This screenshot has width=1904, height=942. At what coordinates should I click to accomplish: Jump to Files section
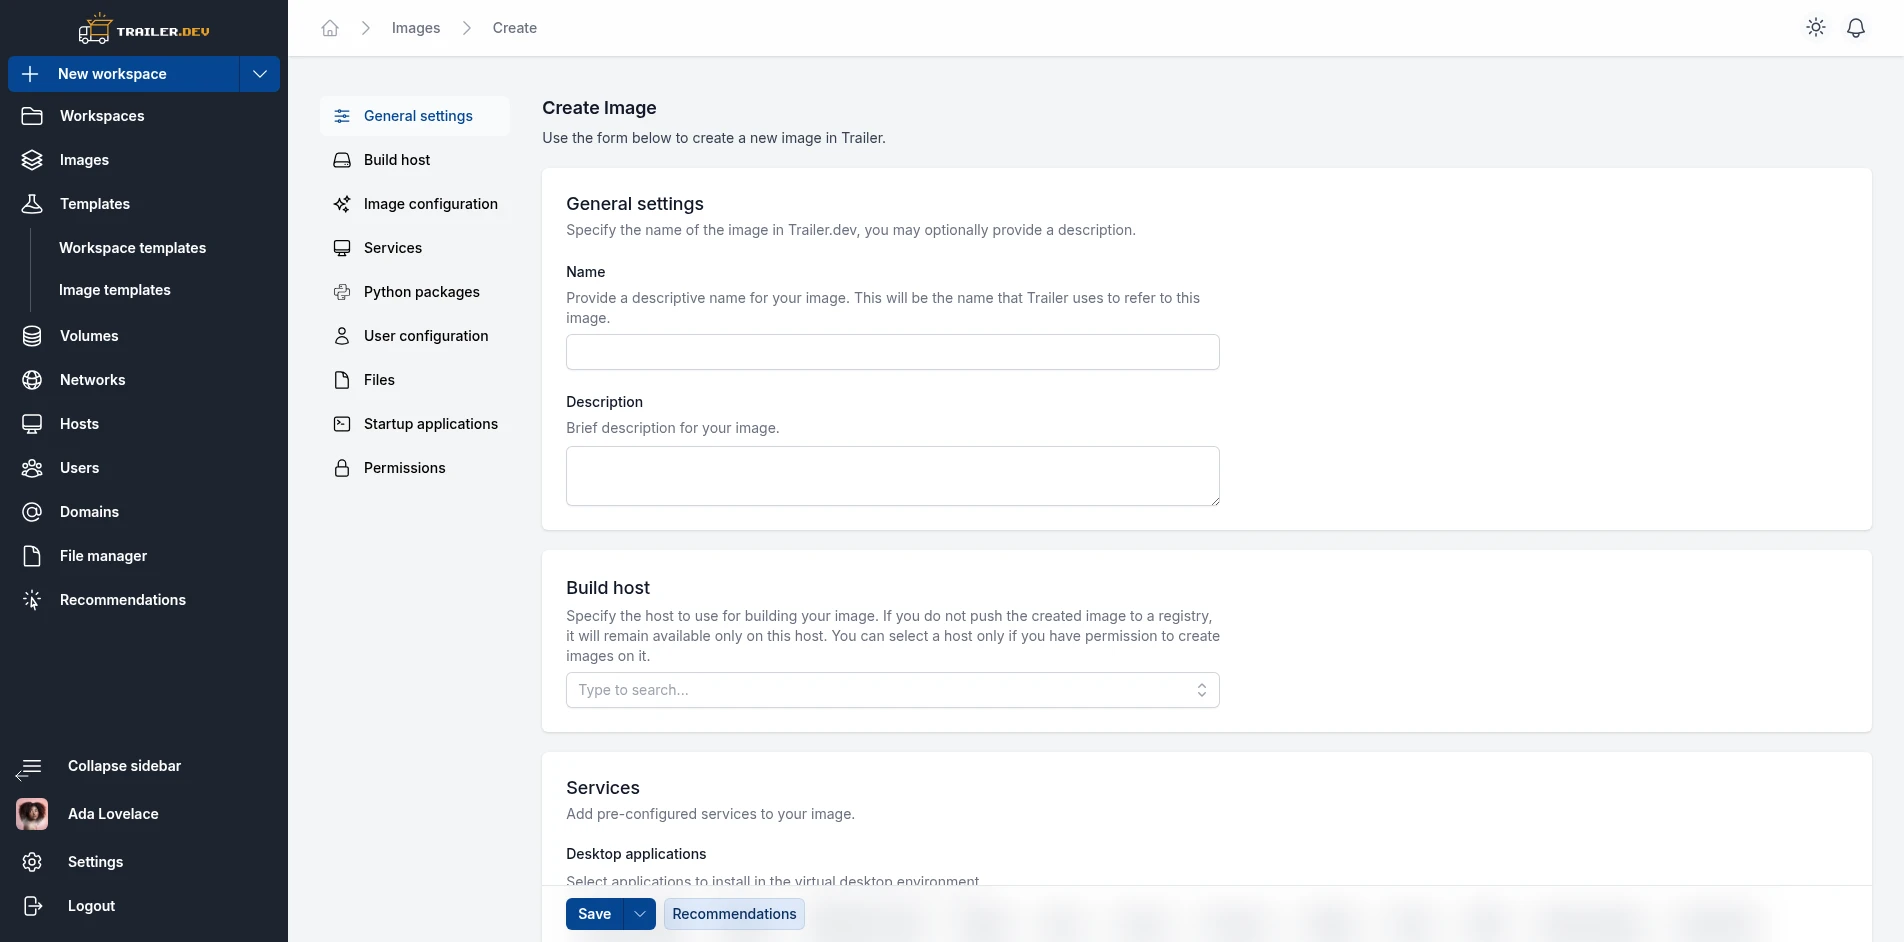(x=415, y=380)
